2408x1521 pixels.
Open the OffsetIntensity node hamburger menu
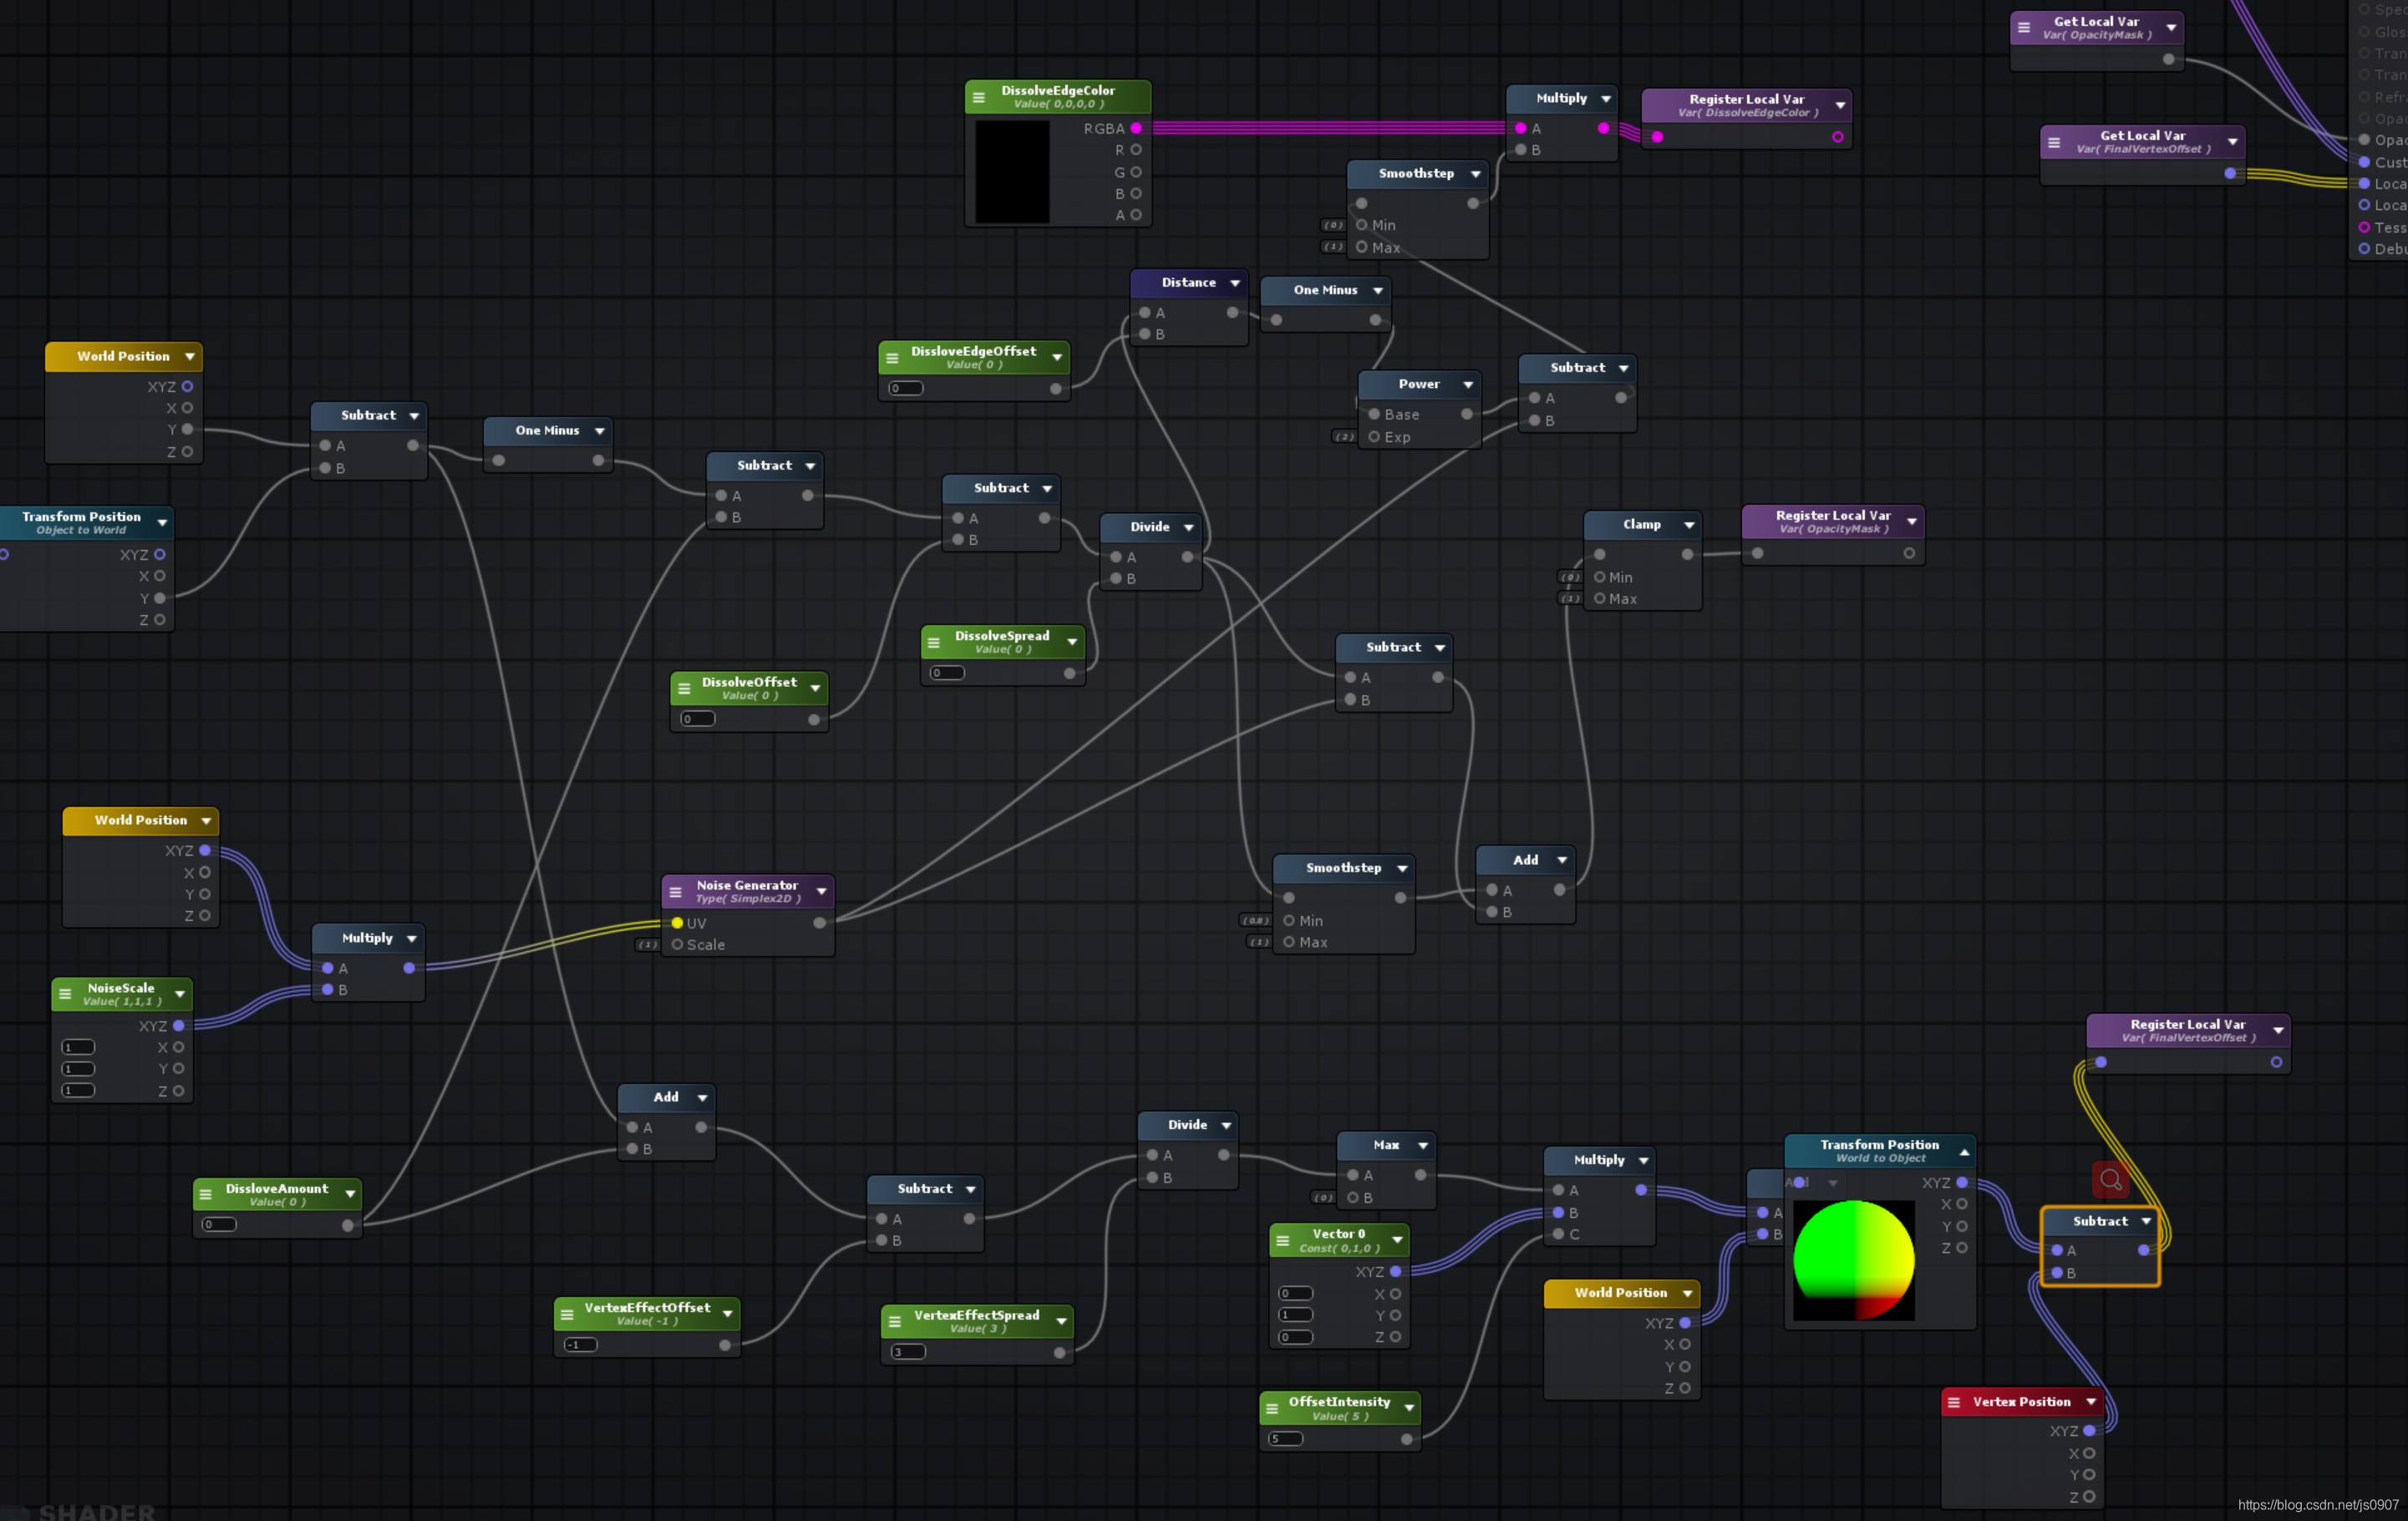[1272, 1408]
